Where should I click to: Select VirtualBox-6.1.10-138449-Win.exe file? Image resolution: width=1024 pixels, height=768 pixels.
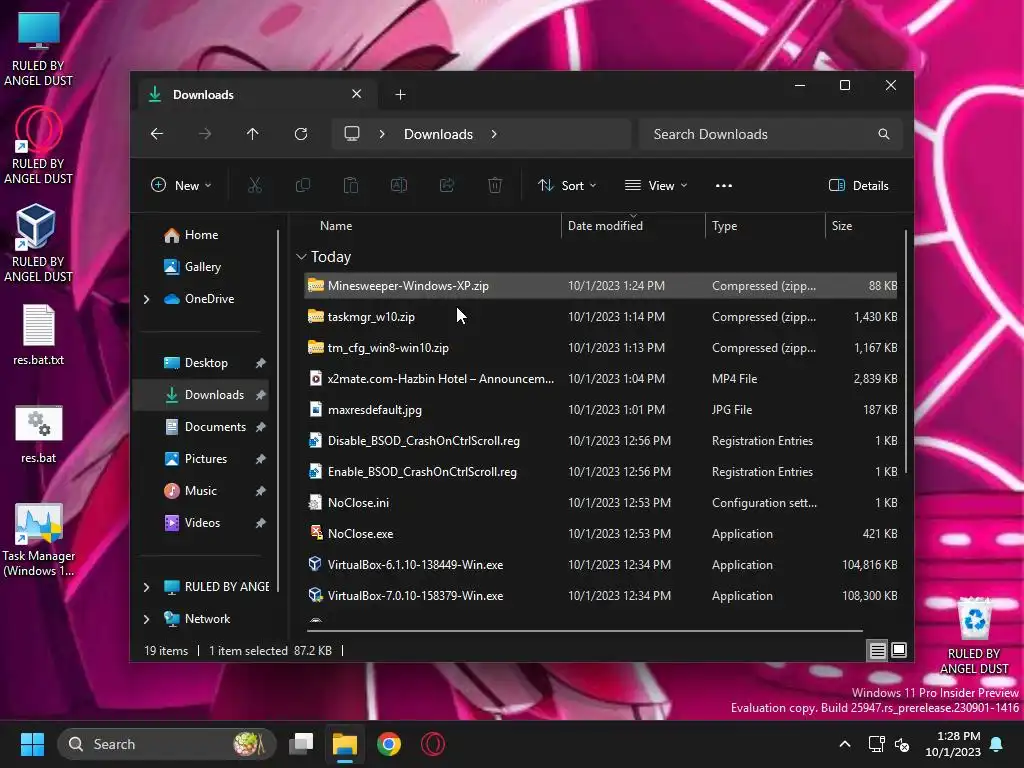[x=601, y=565]
